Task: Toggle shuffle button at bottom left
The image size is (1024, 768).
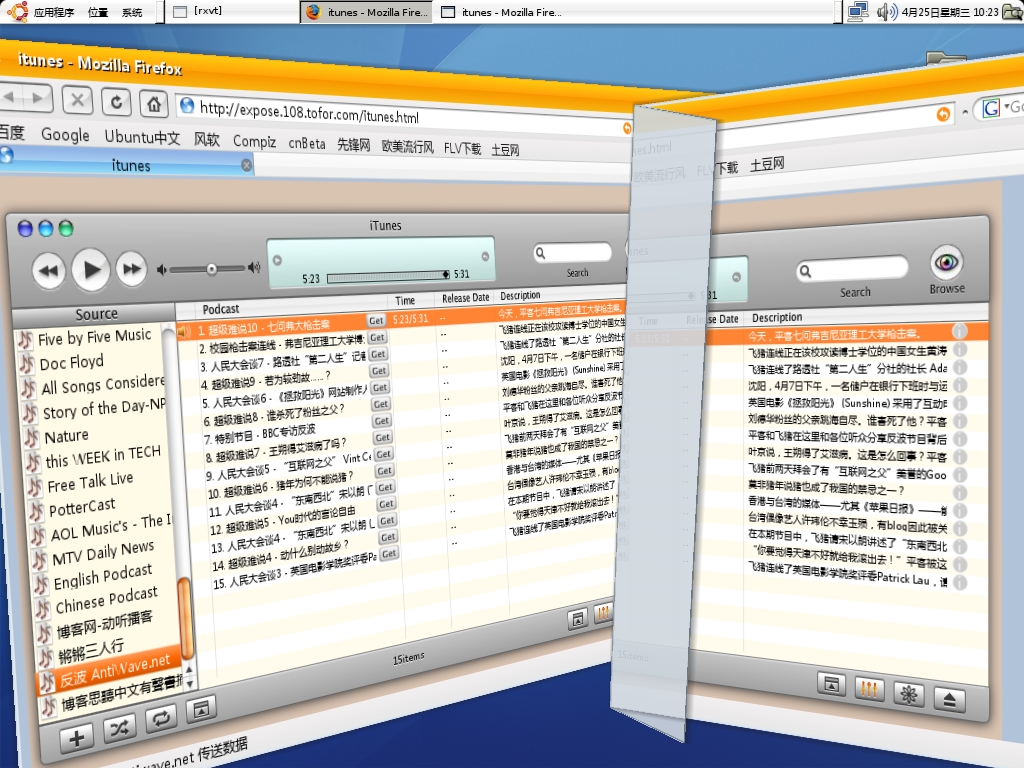Action: [x=120, y=728]
